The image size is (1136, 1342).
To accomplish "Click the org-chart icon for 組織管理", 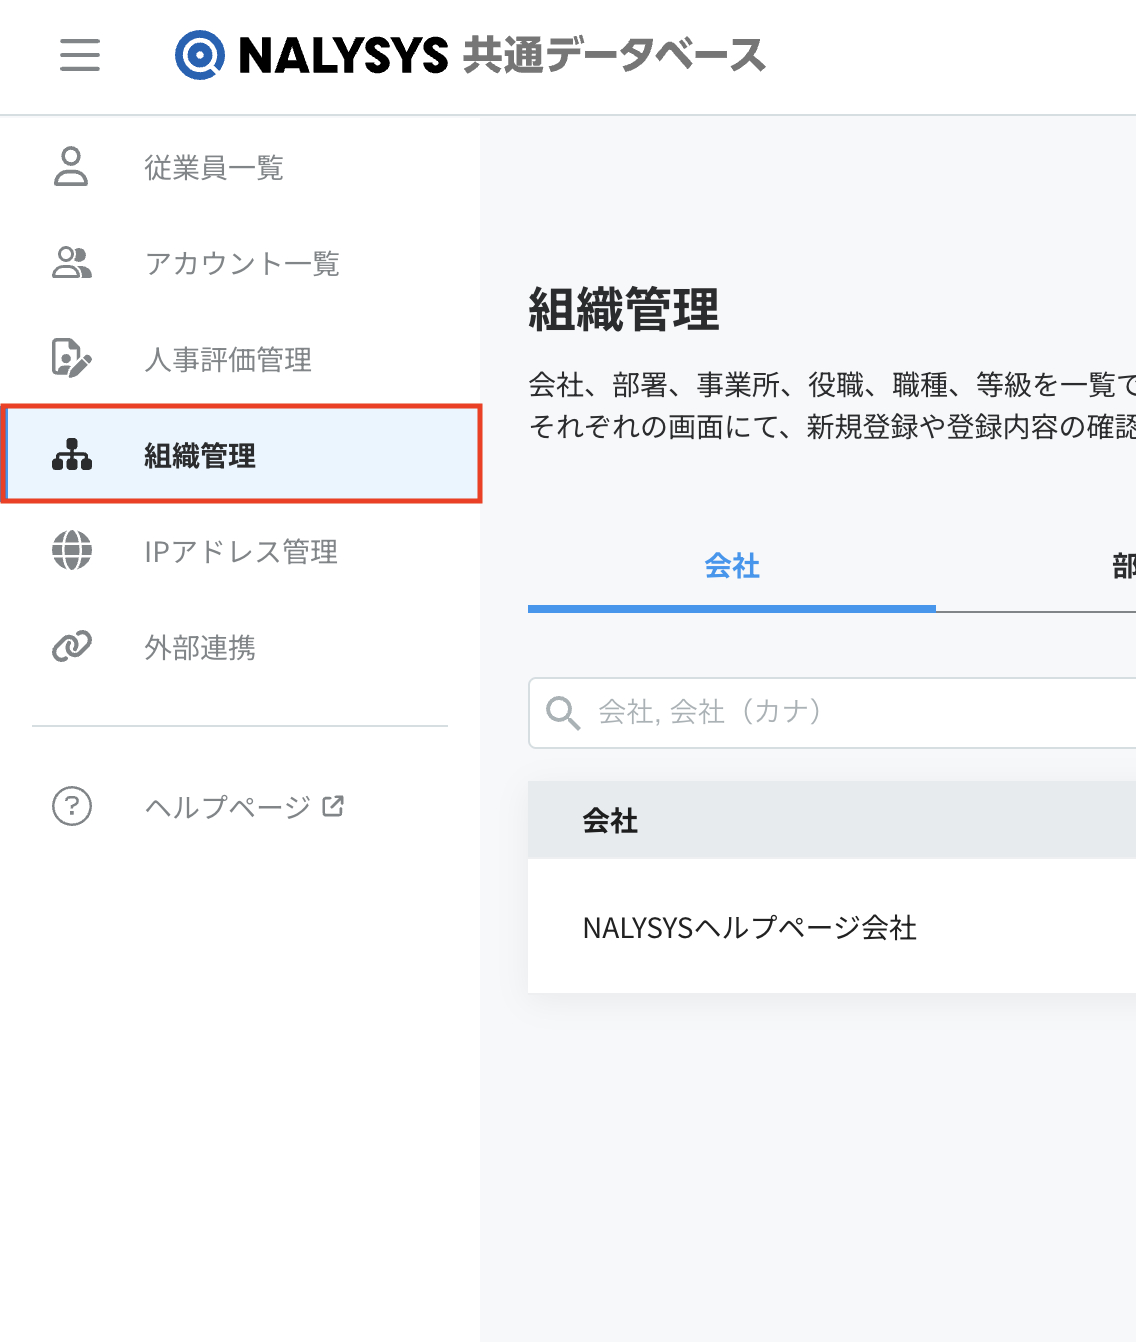I will (71, 455).
